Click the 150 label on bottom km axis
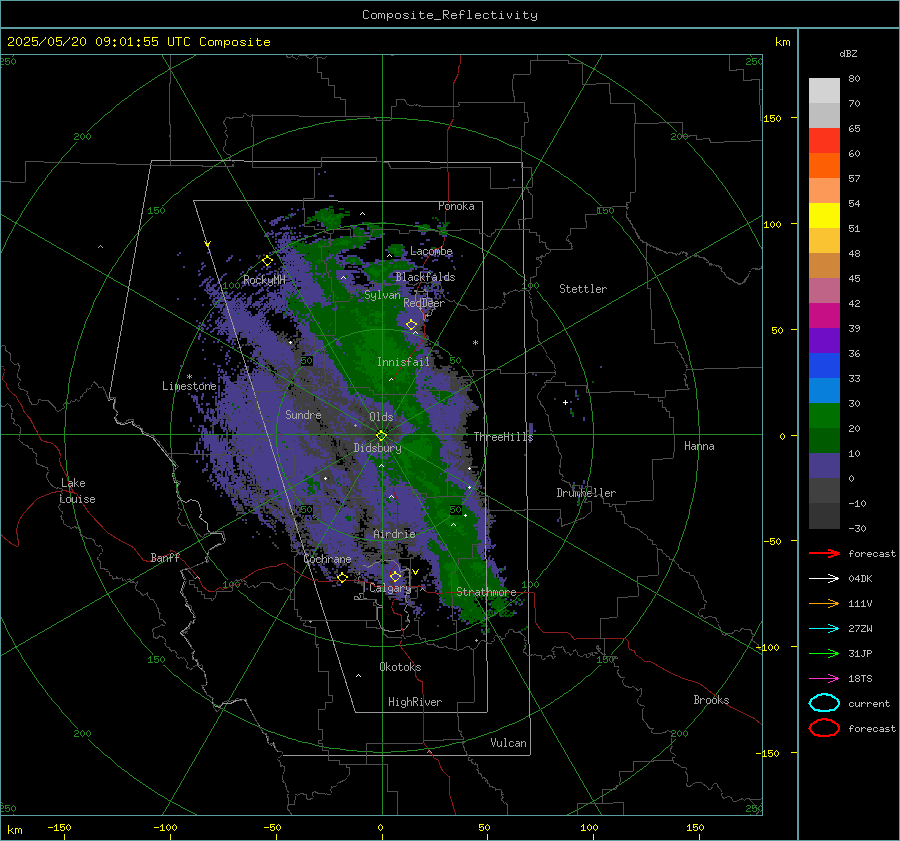The width and height of the screenshot is (900, 841). point(695,827)
